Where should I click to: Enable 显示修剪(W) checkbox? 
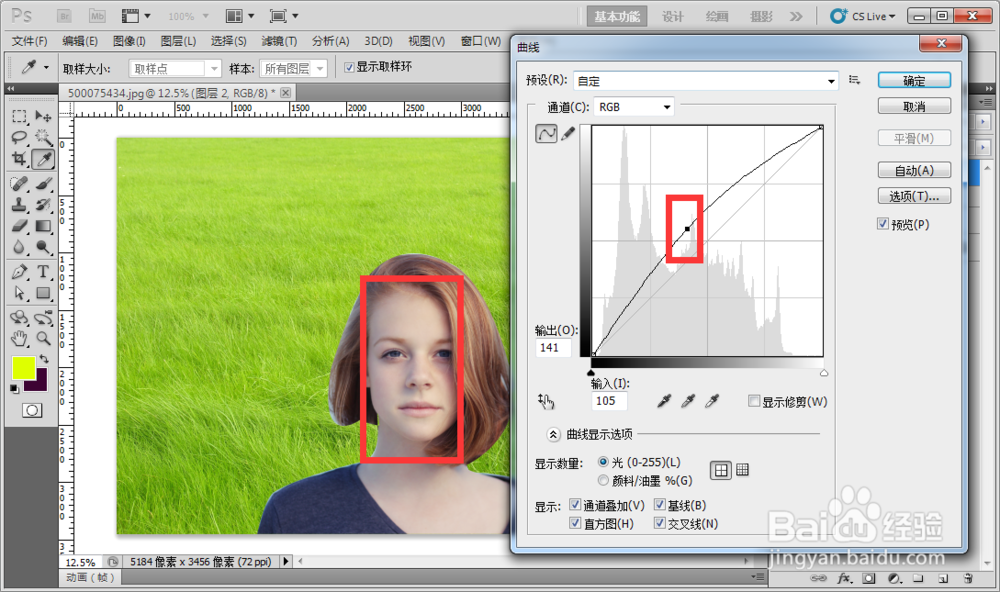coord(754,401)
